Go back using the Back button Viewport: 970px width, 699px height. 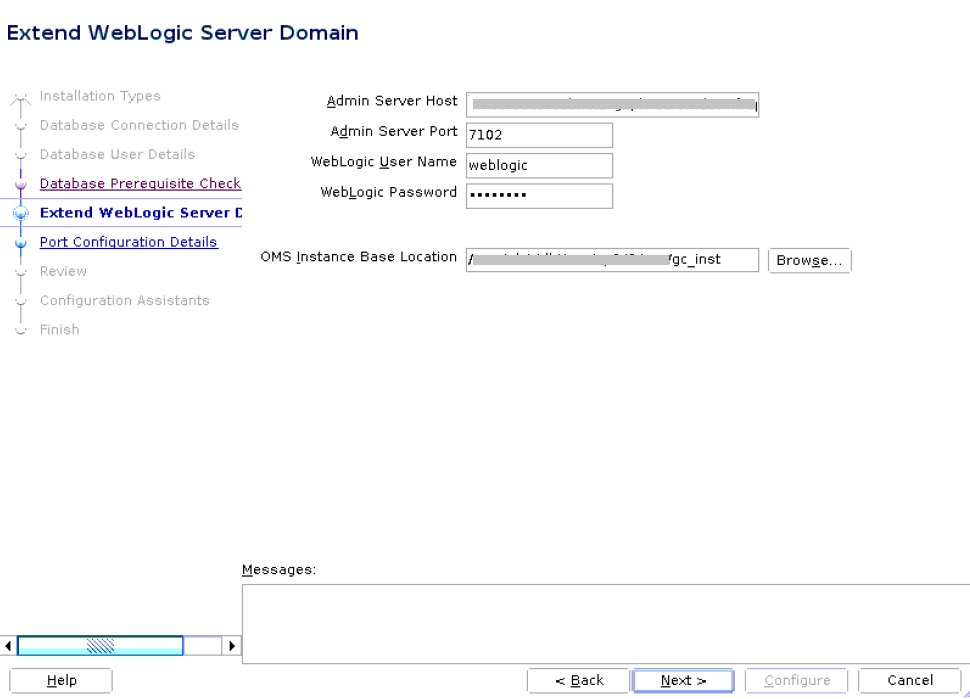pos(578,680)
